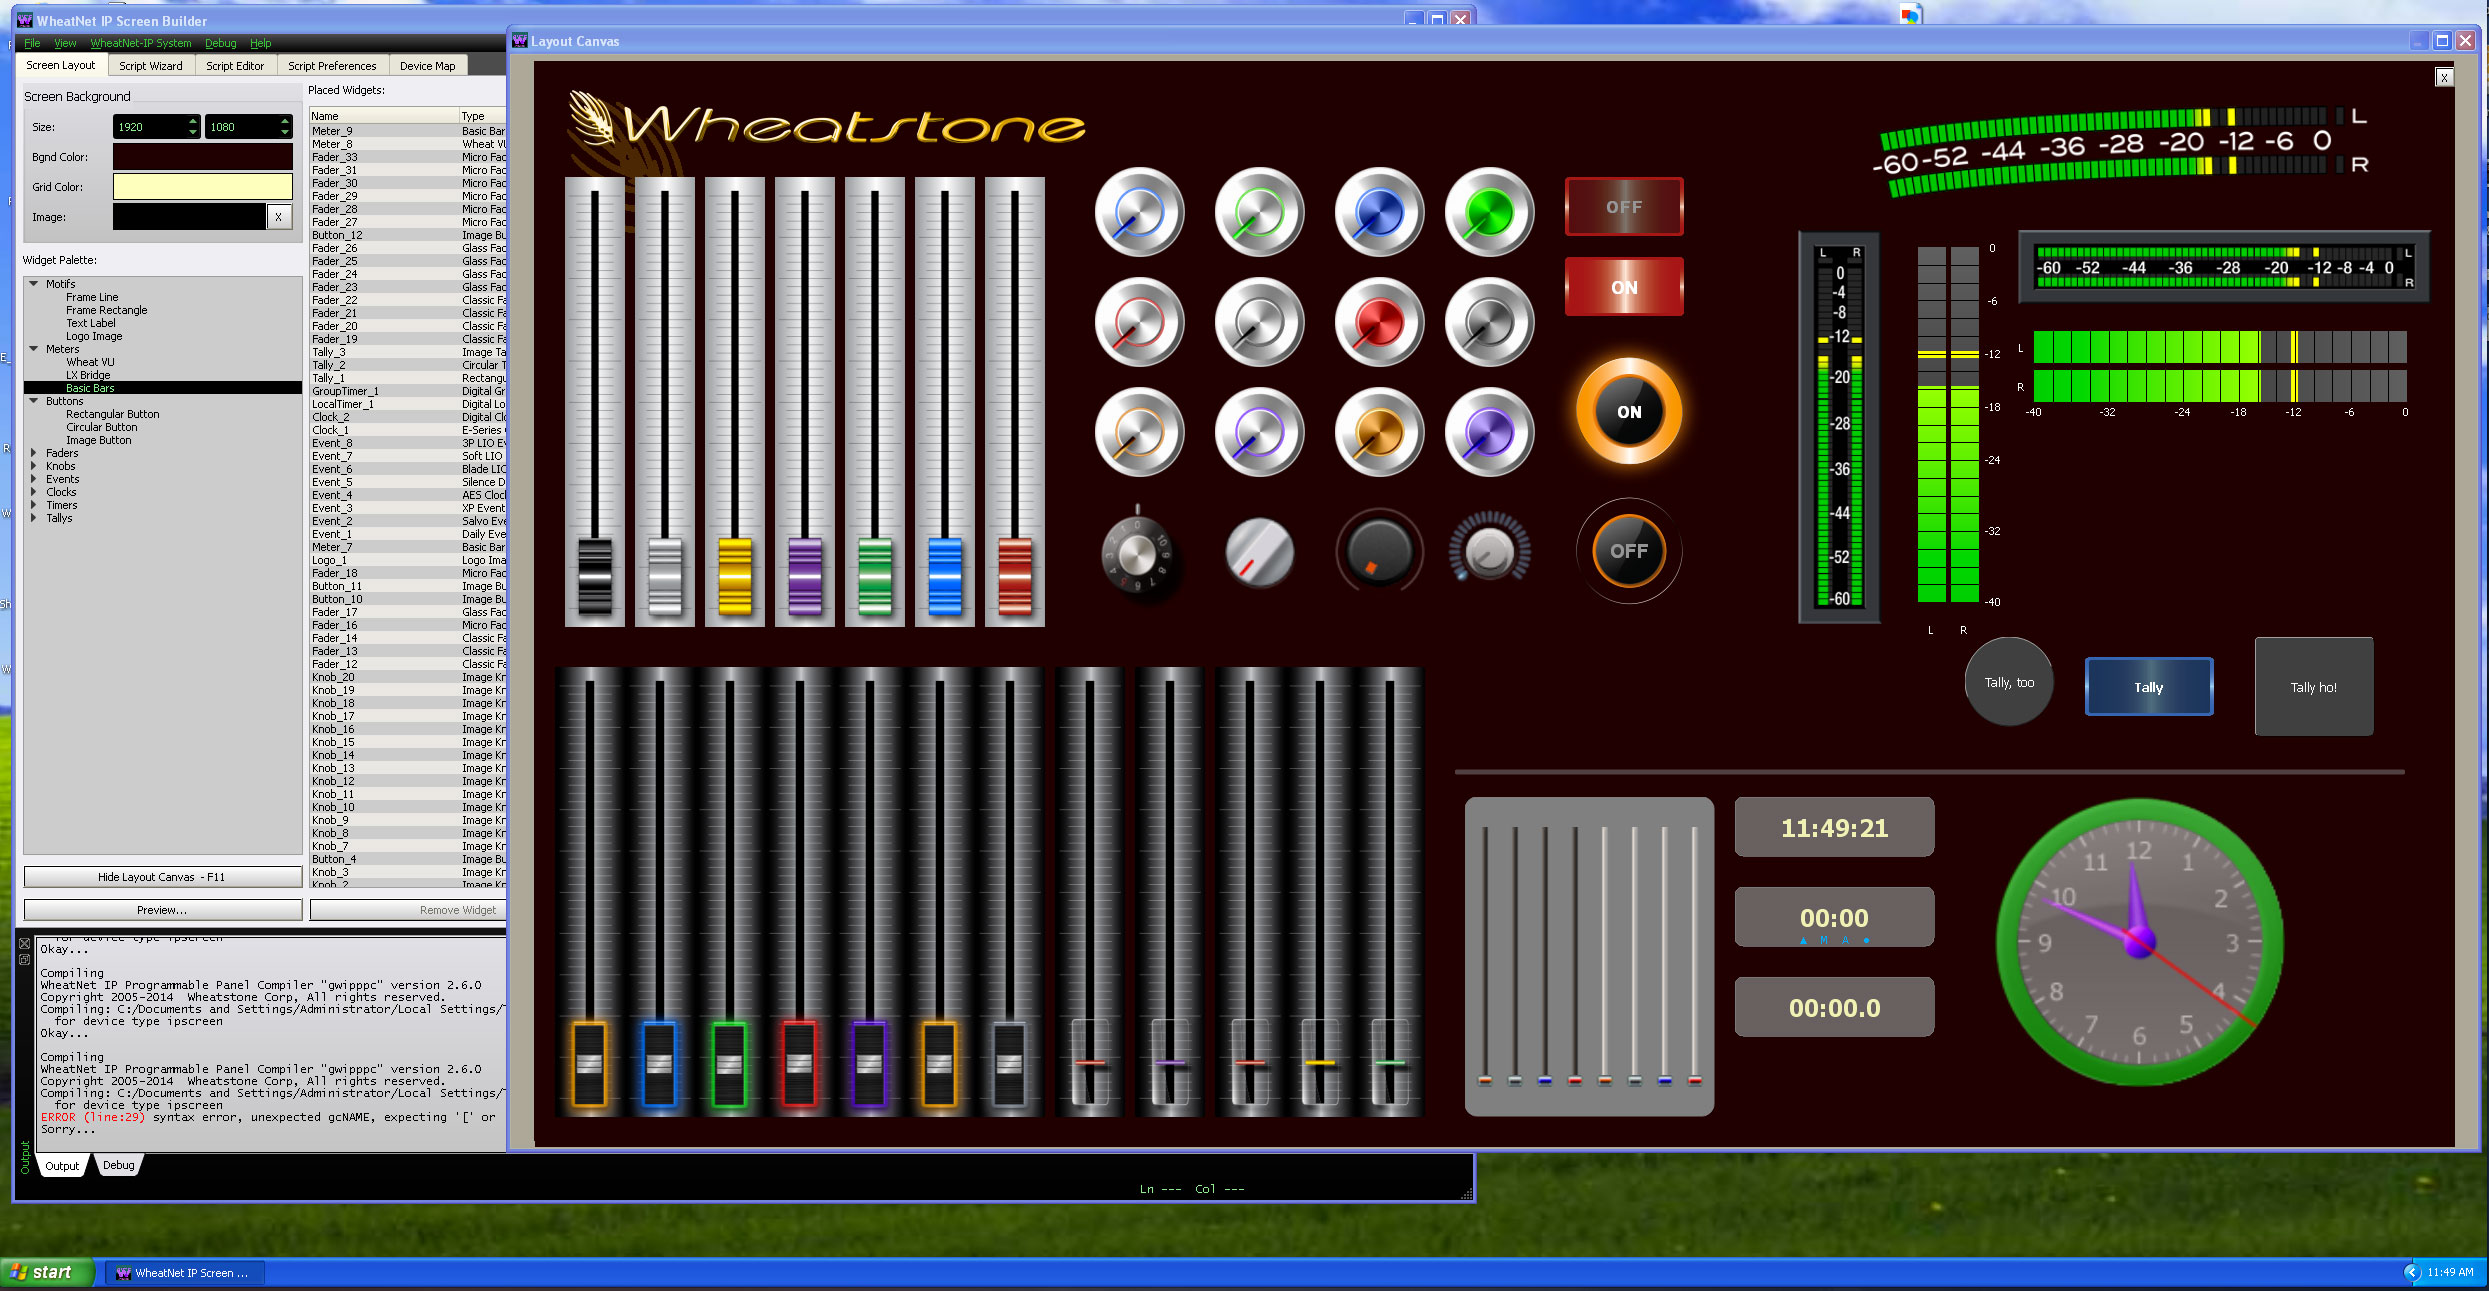The width and height of the screenshot is (2489, 1291).
Task: Expand the Tallys palette group
Action: (34, 518)
